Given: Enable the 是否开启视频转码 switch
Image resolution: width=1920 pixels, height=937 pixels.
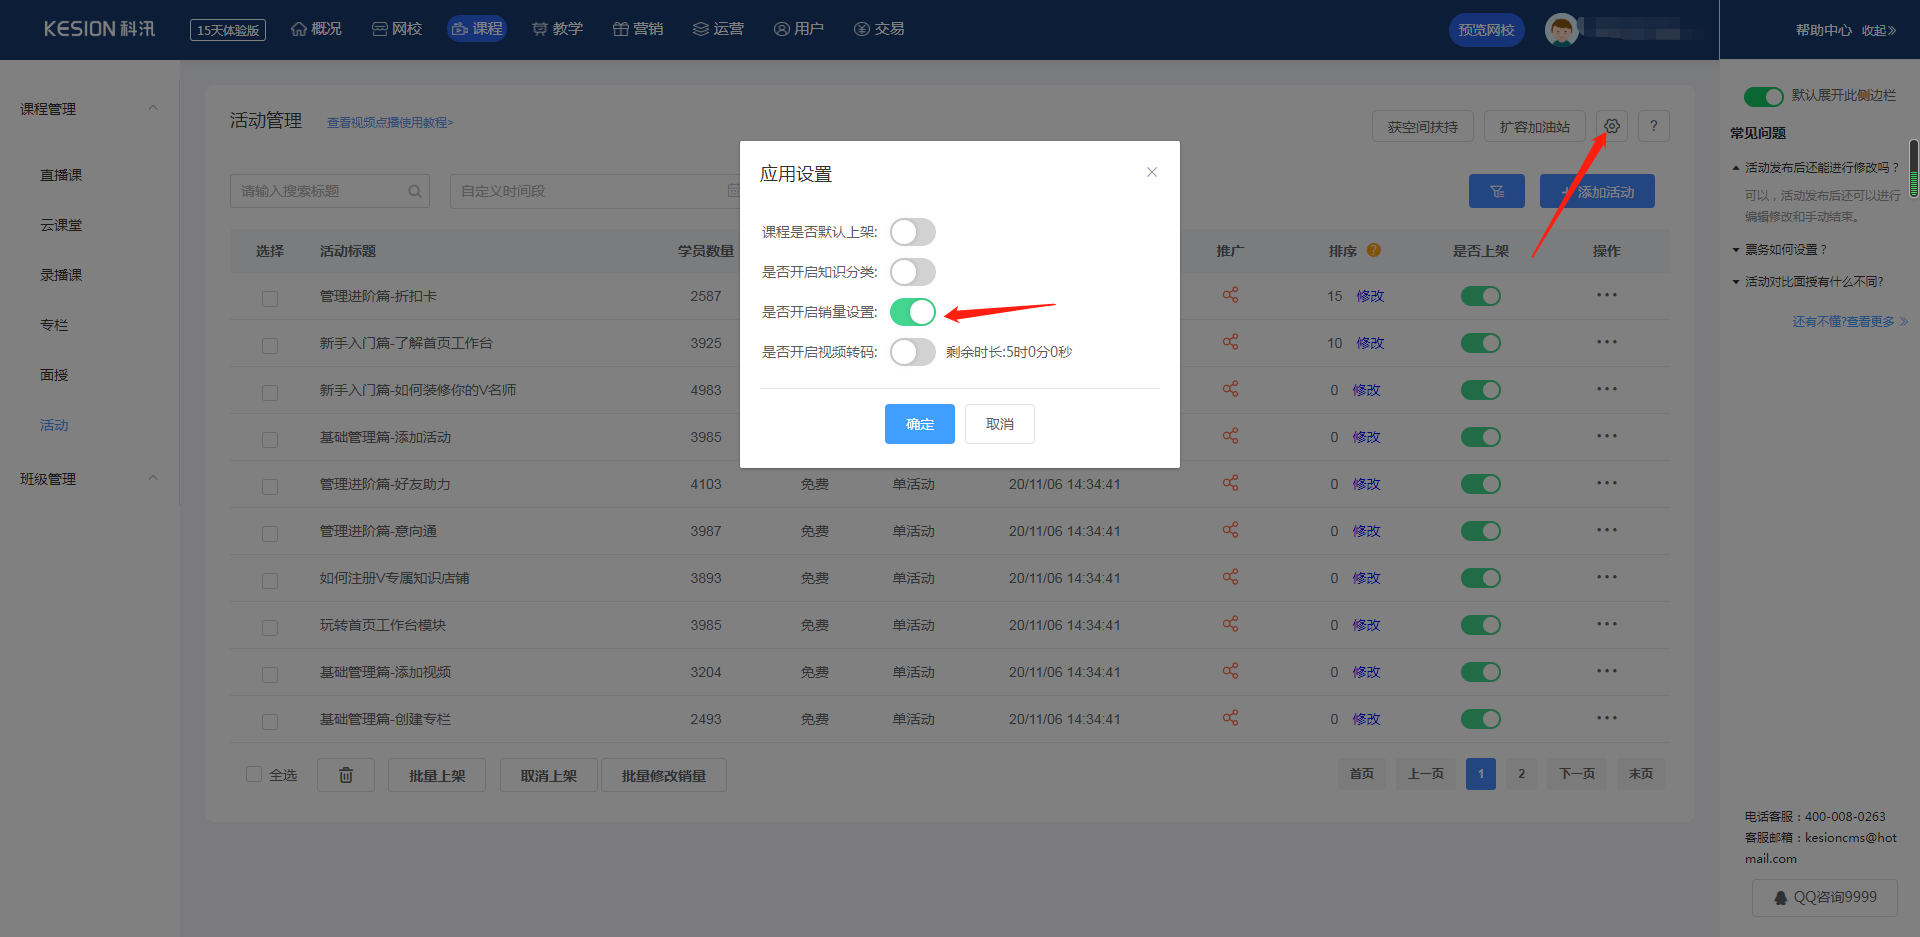Looking at the screenshot, I should [x=912, y=352].
